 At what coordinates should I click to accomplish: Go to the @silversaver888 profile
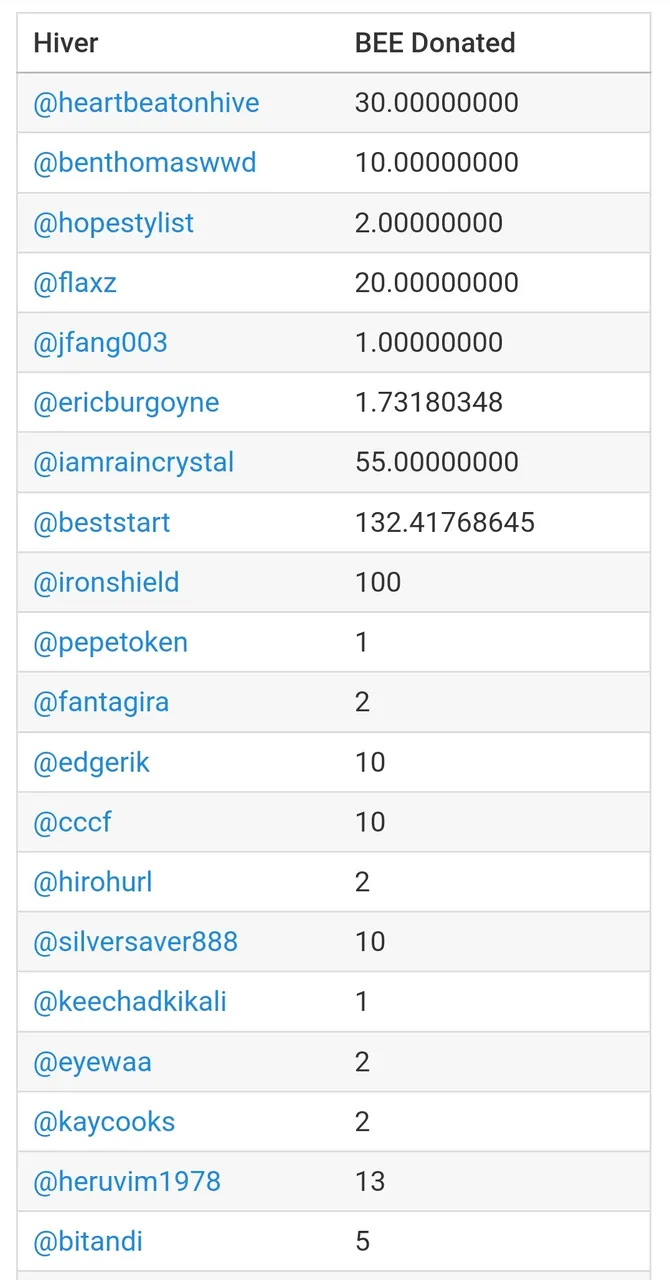pyautogui.click(x=136, y=942)
